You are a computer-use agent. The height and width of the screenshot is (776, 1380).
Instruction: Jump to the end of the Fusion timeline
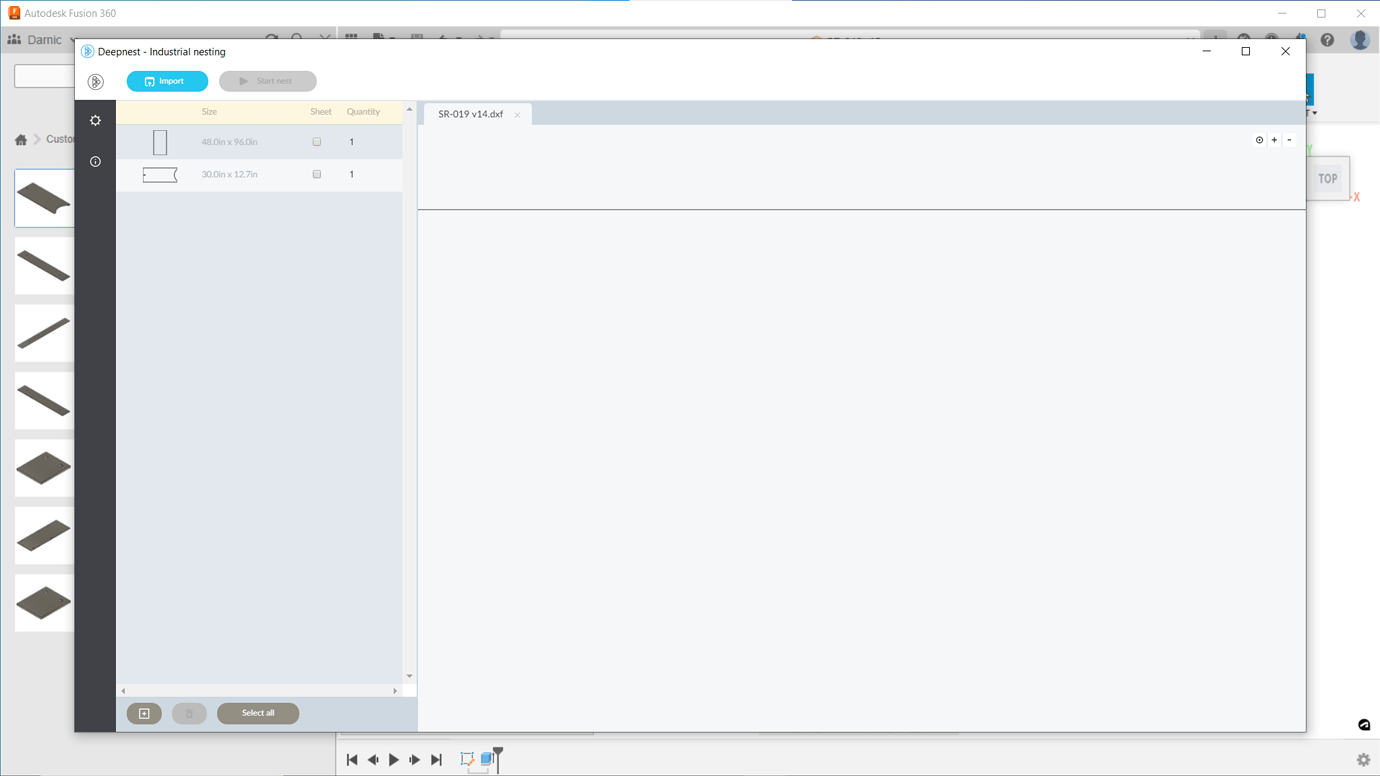pos(436,759)
